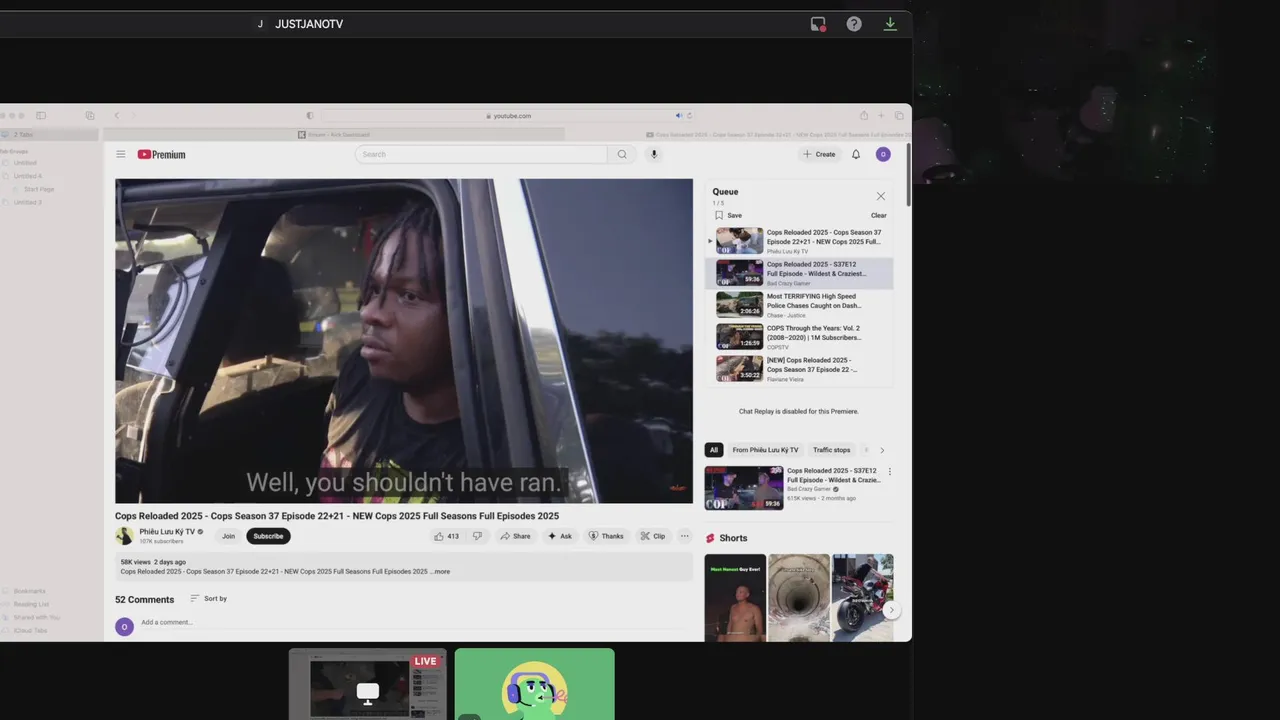The width and height of the screenshot is (1280, 720).
Task: Add a new Safari tab with plus icon
Action: 882,116
